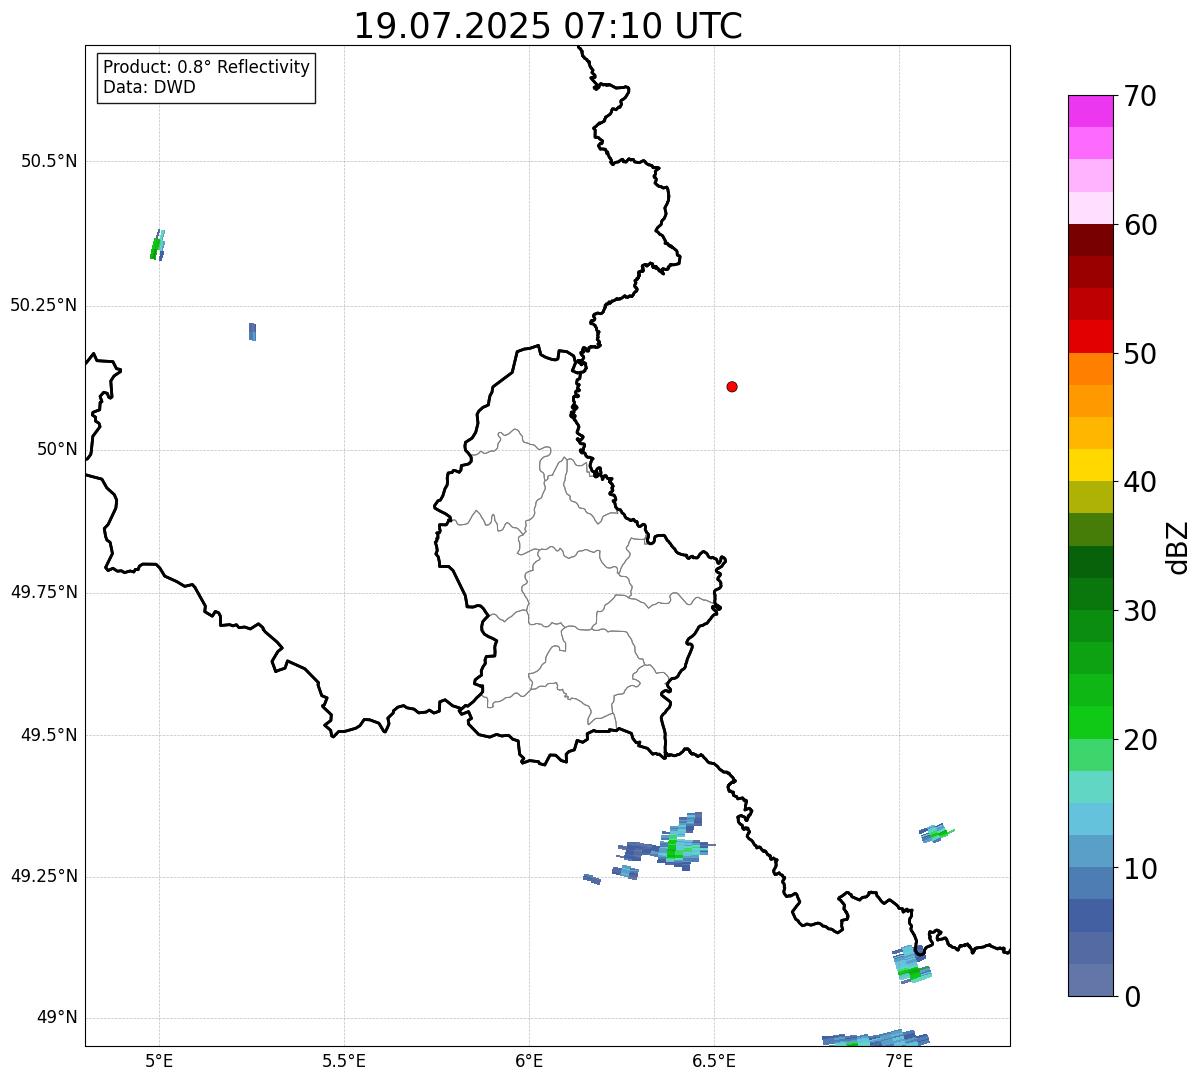The width and height of the screenshot is (1202, 1081).
Task: Pick the dark maroon swatch just below 60 dBZ
Action: pos(1091,240)
